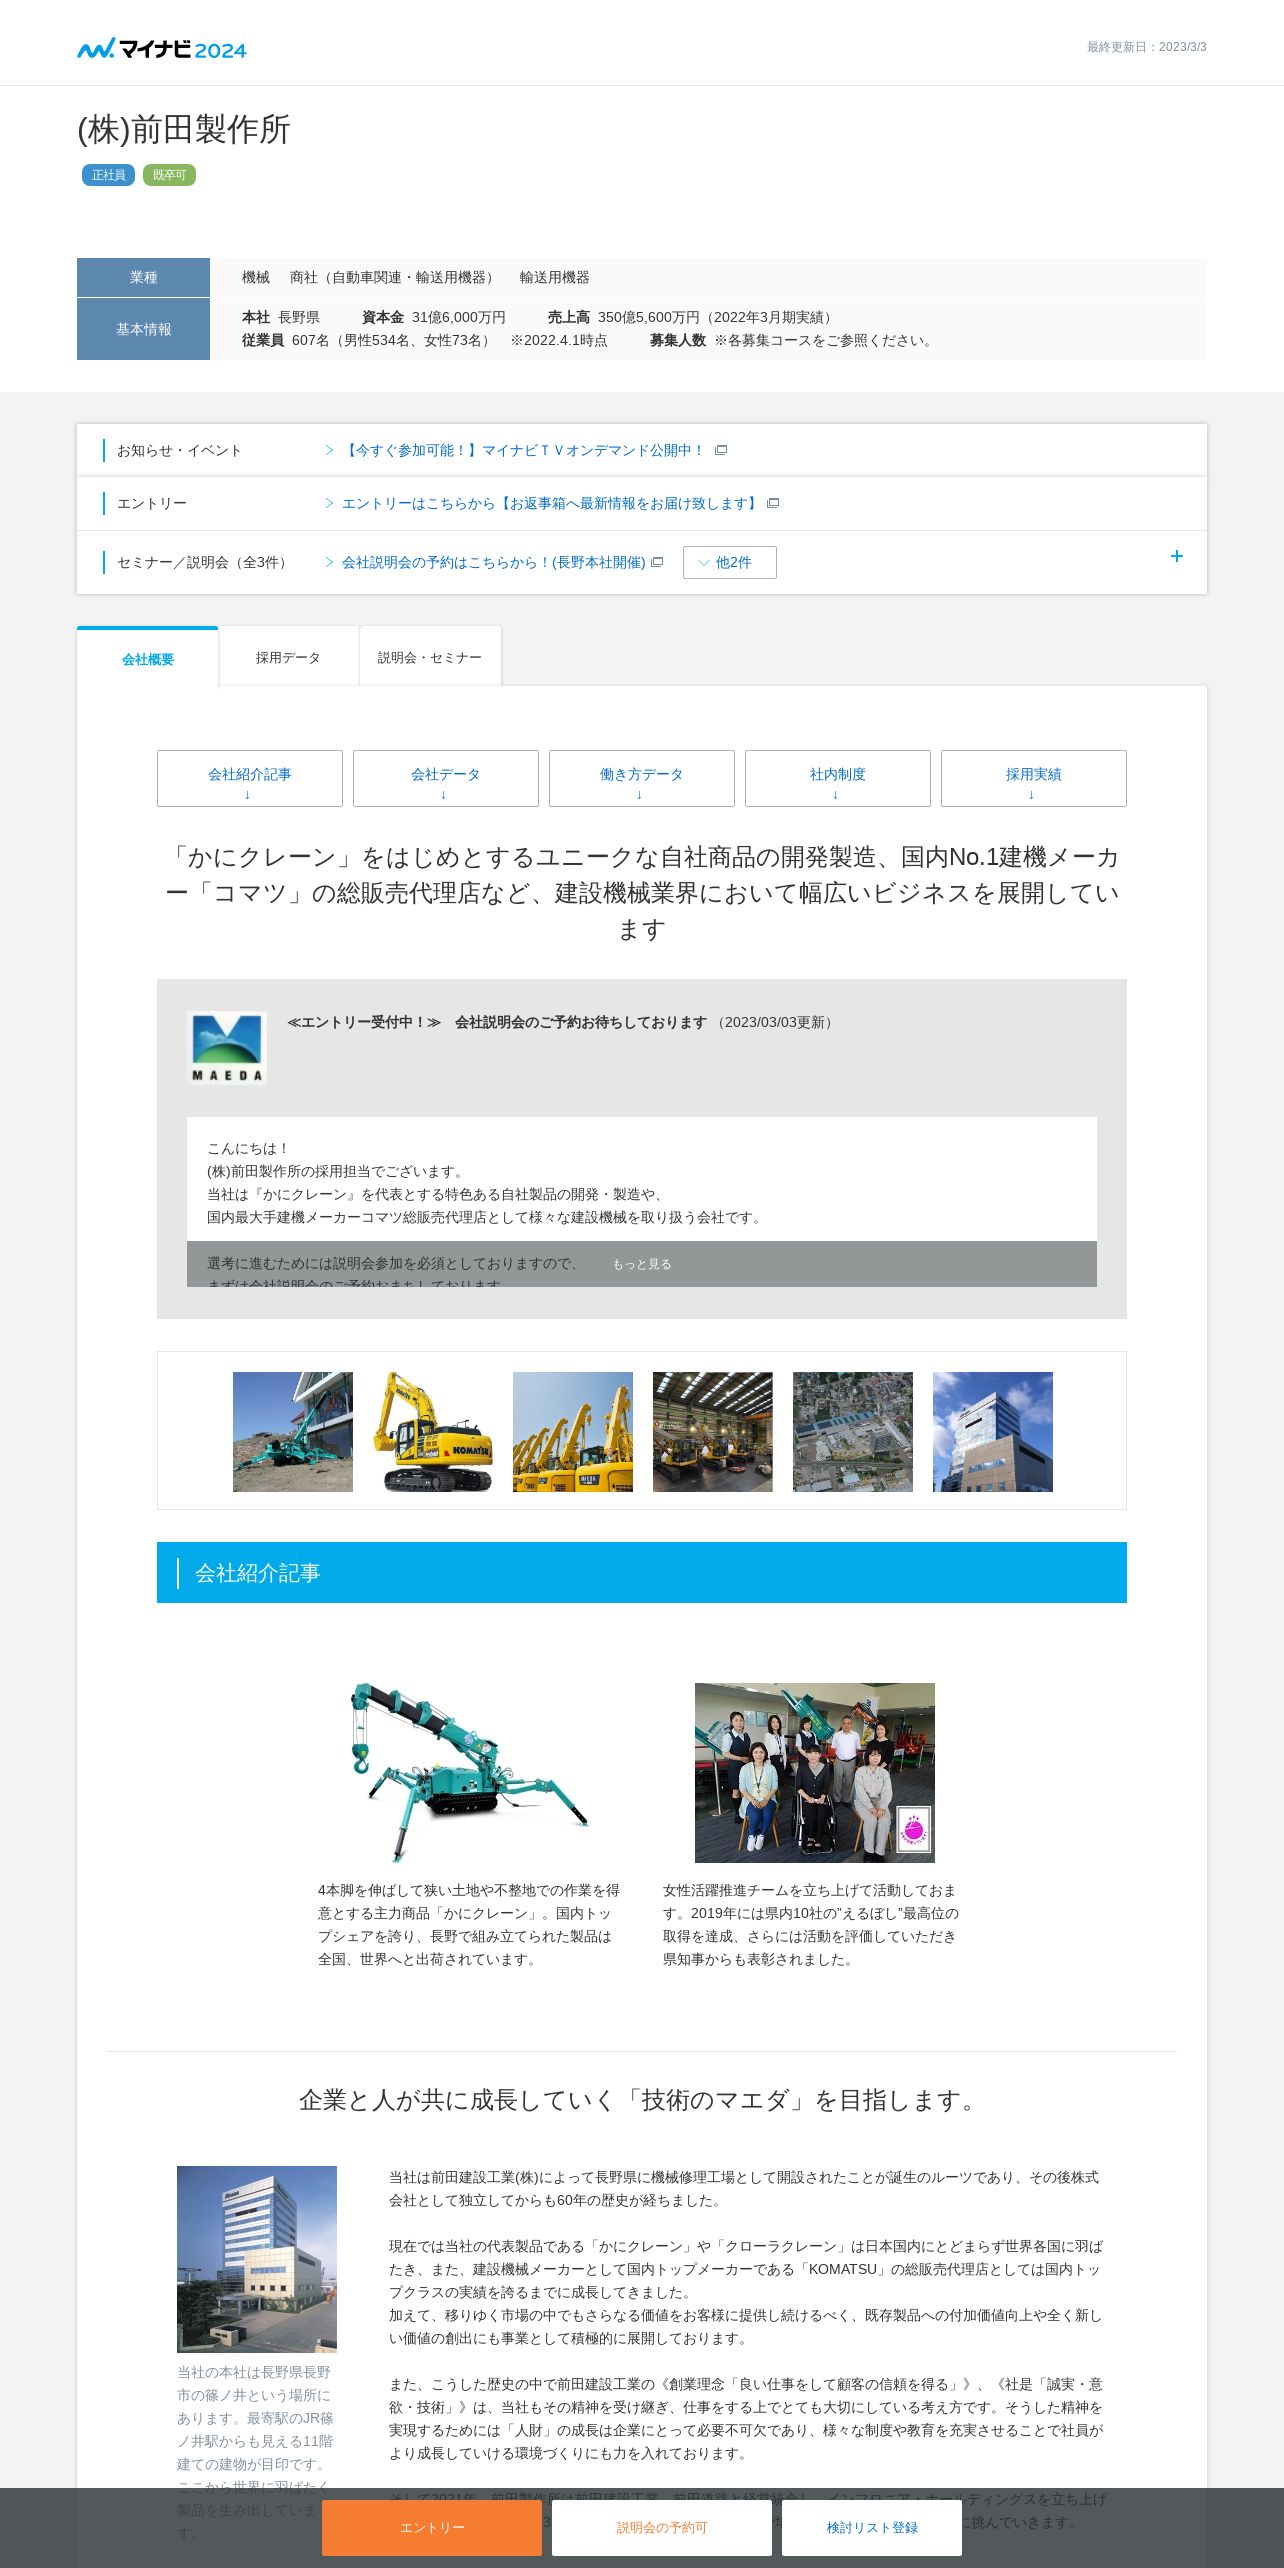1284x2568 pixels.
Task: Click the 会社紹介記事 blue section header
Action: (x=642, y=1572)
